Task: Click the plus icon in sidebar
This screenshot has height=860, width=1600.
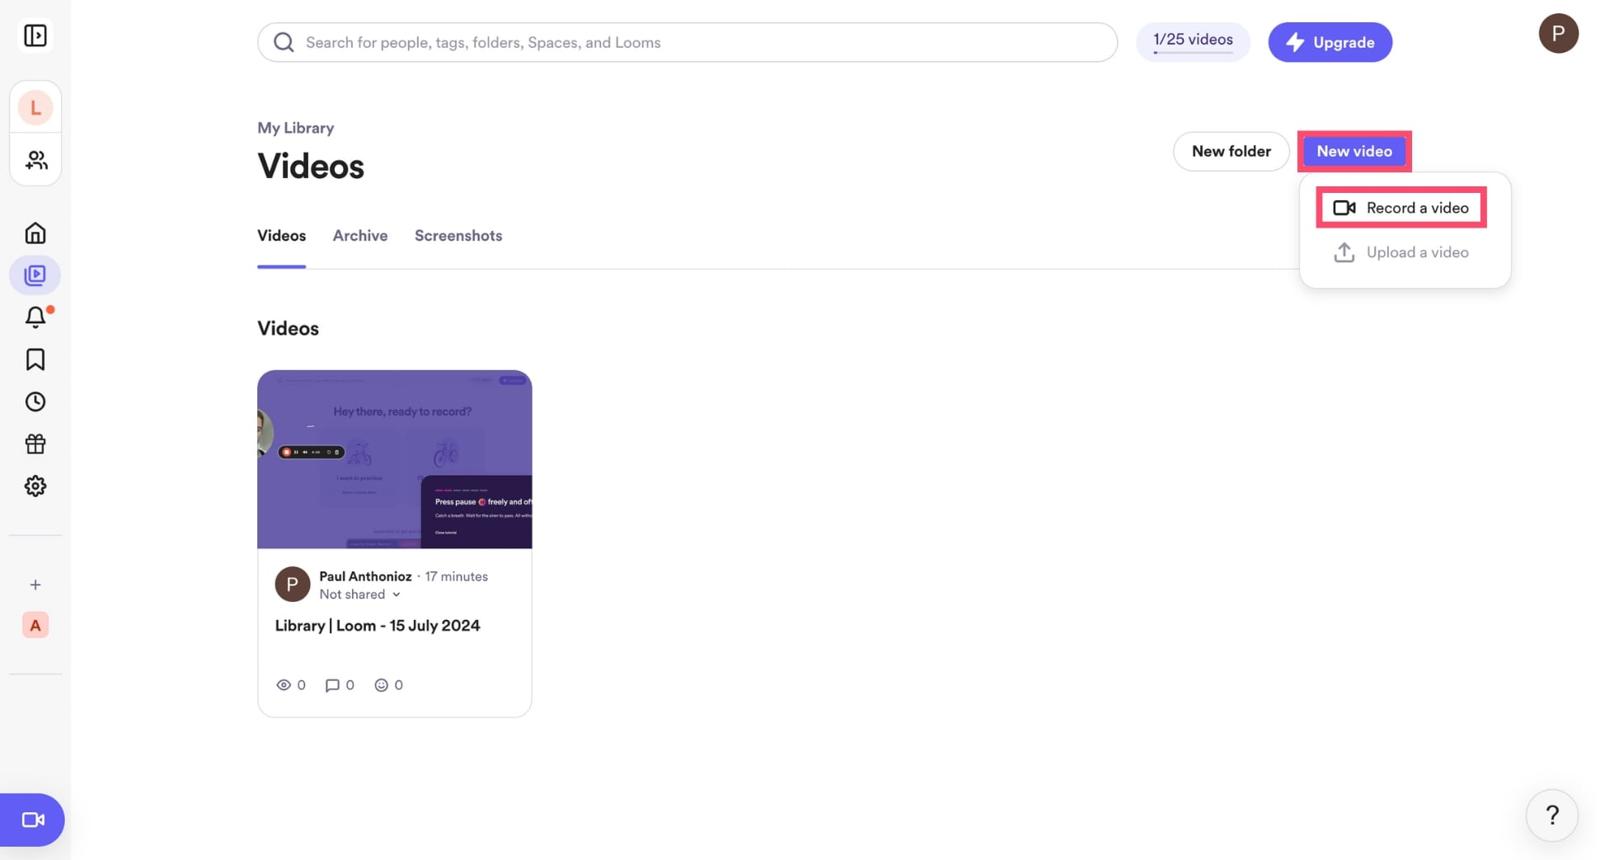Action: click(x=35, y=585)
